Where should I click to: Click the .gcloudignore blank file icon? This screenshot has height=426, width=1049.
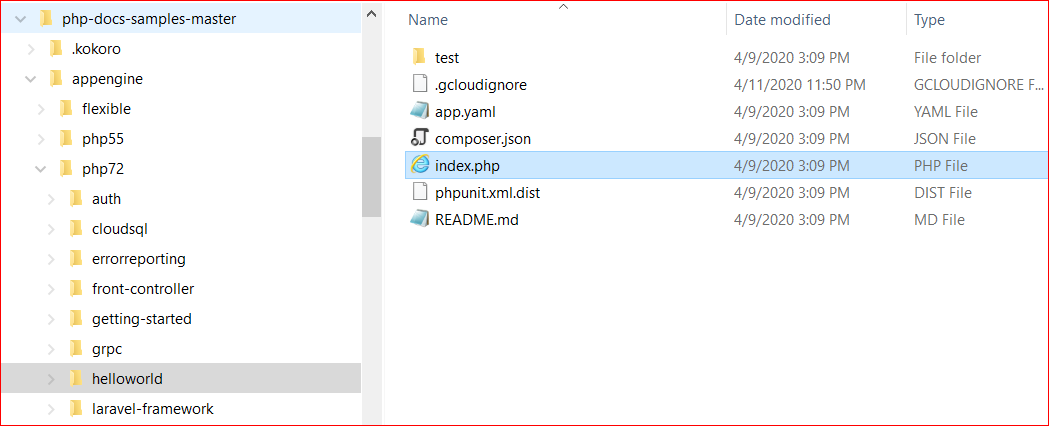(420, 84)
